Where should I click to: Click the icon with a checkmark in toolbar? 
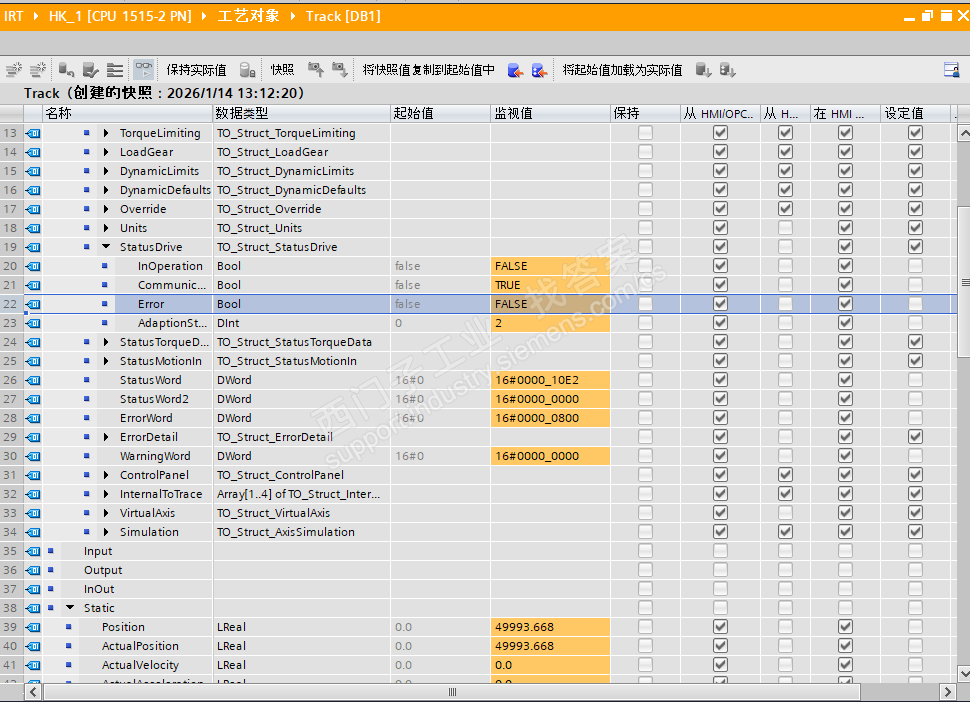90,70
